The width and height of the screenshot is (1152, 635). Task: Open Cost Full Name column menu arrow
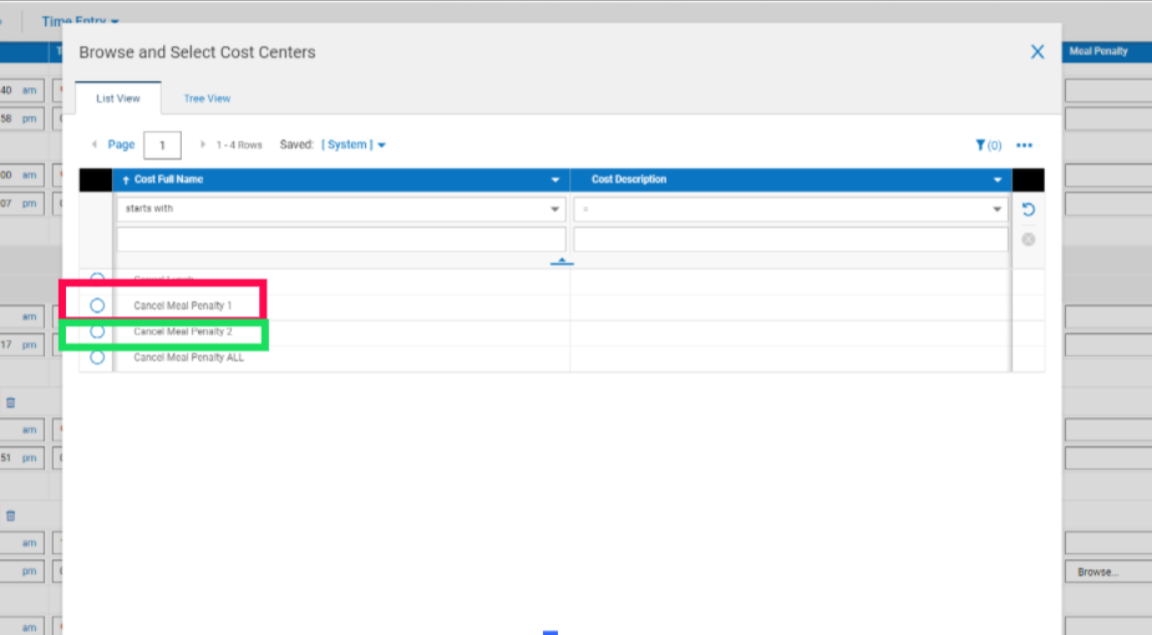coord(555,179)
